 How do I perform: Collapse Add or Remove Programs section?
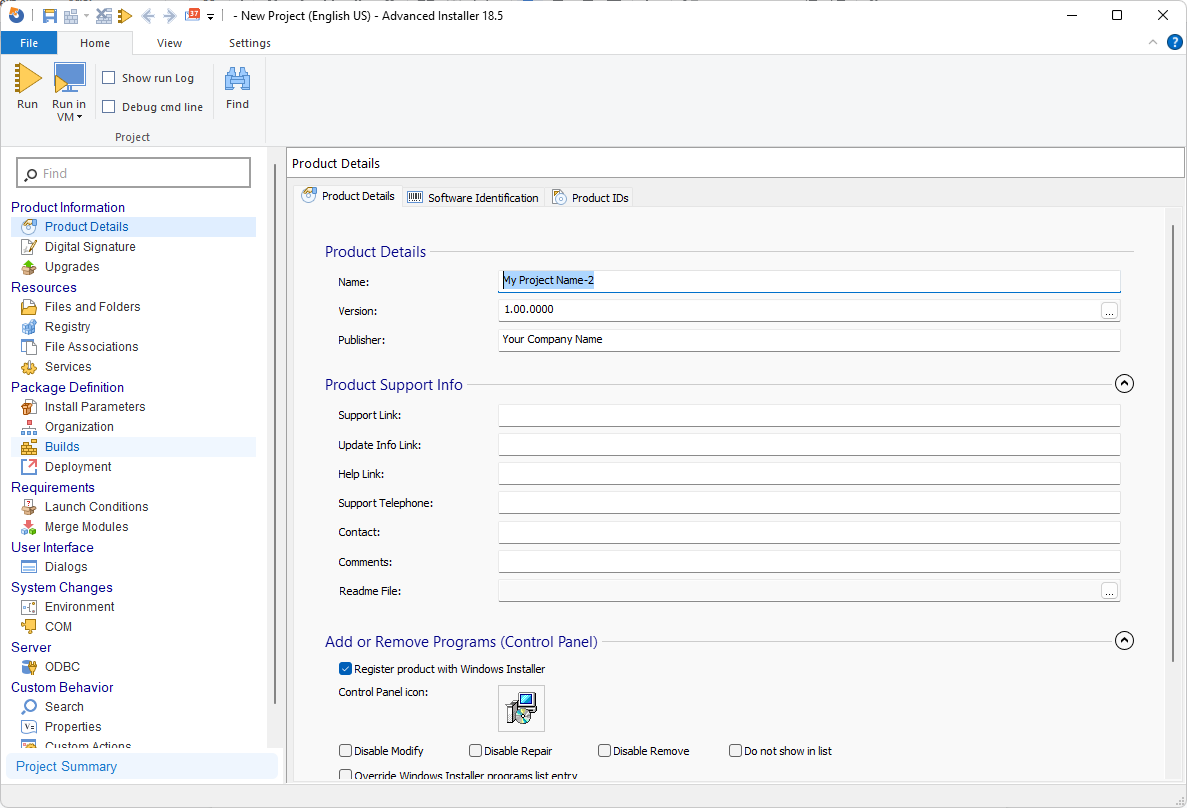coord(1124,641)
